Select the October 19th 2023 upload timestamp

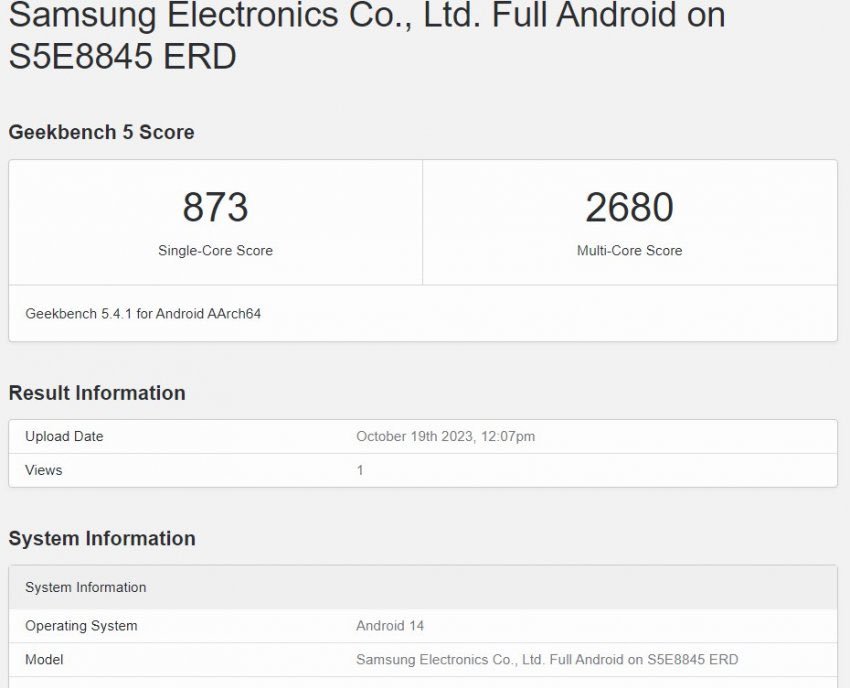445,436
